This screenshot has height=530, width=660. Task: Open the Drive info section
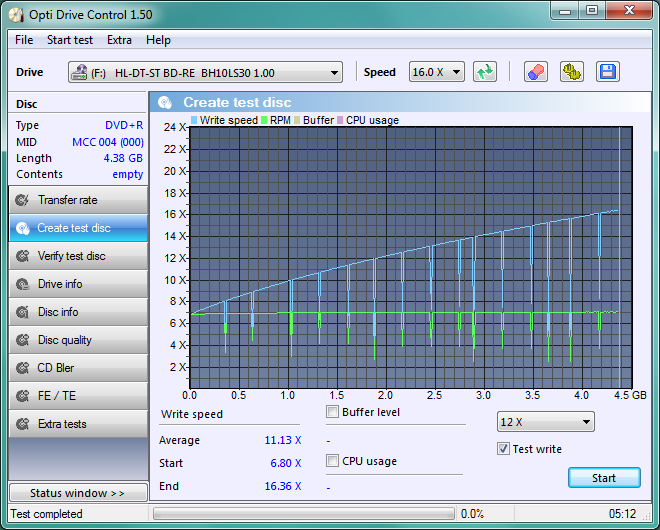tap(78, 284)
